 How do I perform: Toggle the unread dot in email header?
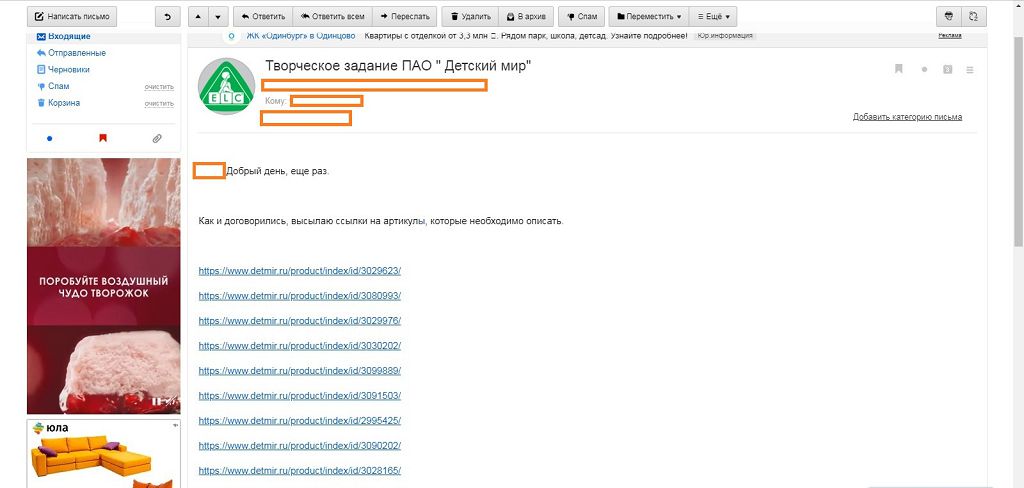click(x=924, y=69)
